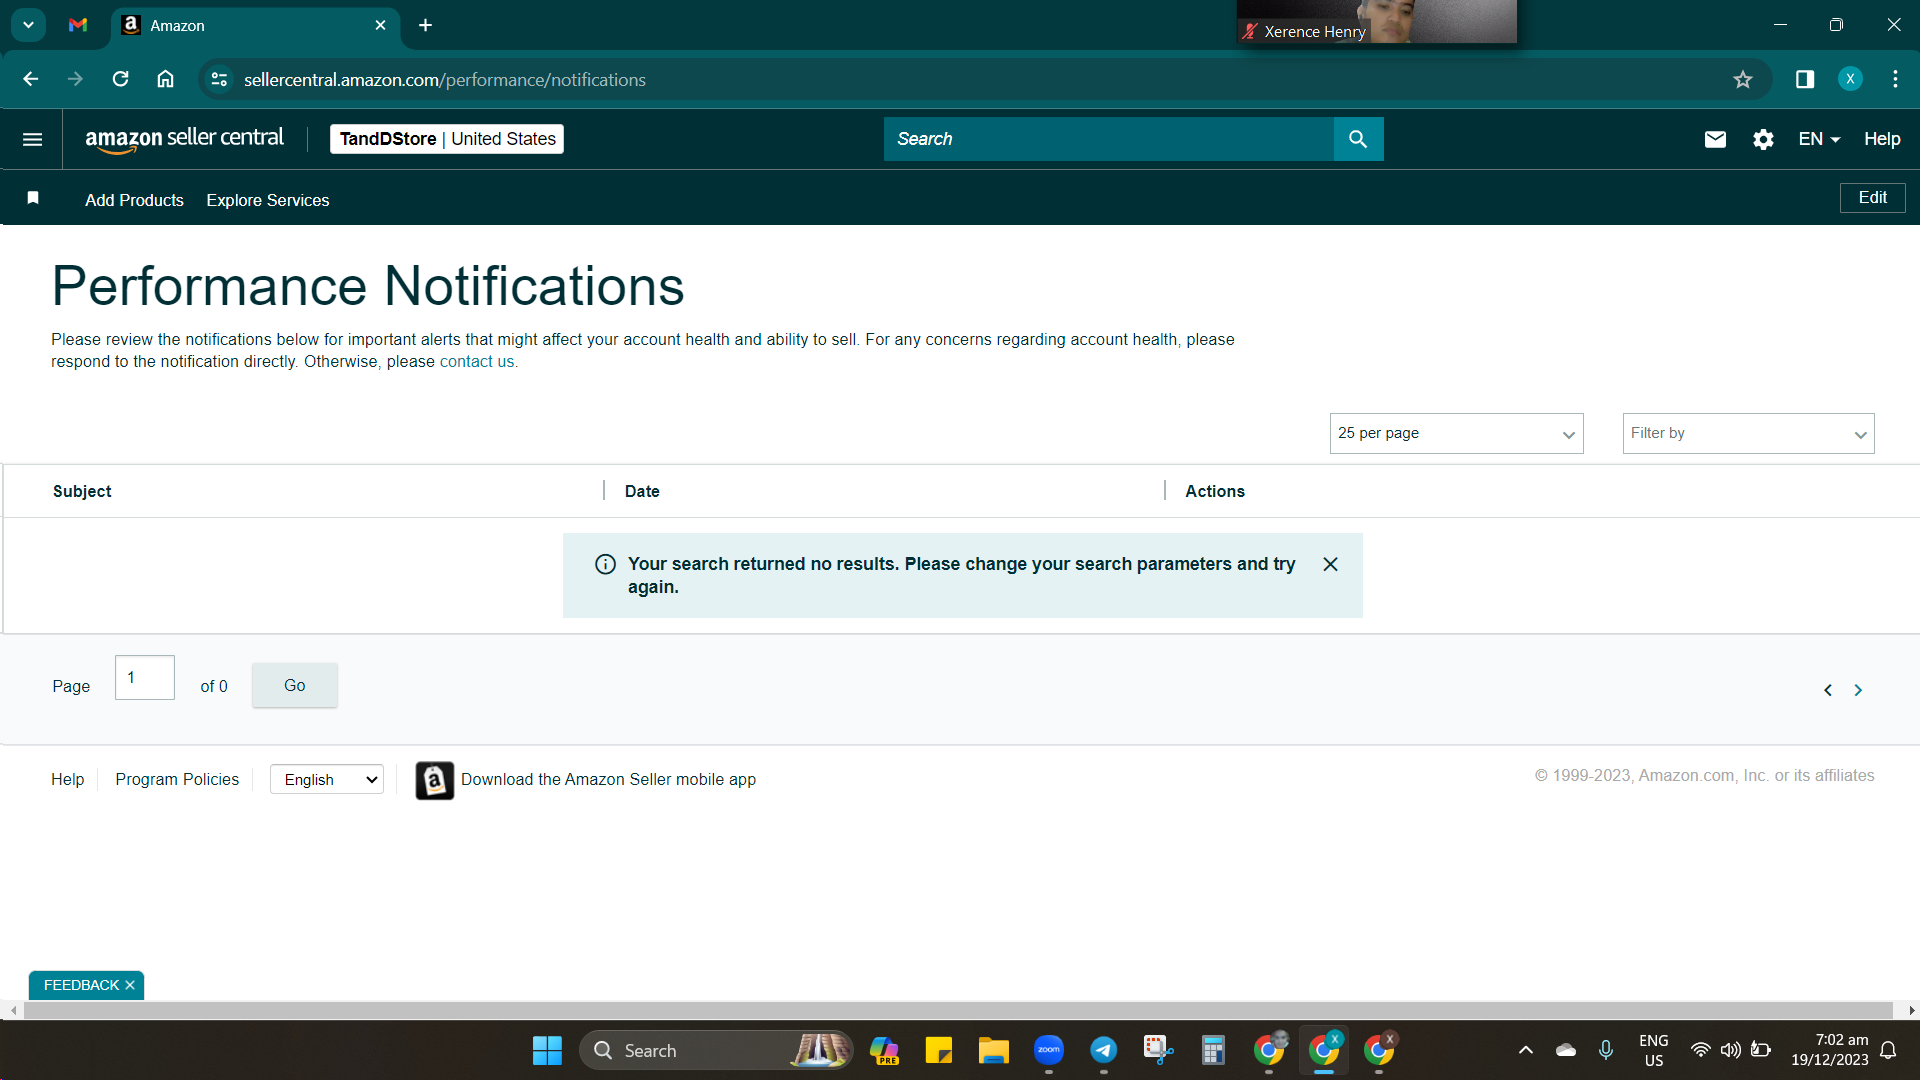Open Explore Services menu item
The height and width of the screenshot is (1080, 1920).
pos(267,200)
